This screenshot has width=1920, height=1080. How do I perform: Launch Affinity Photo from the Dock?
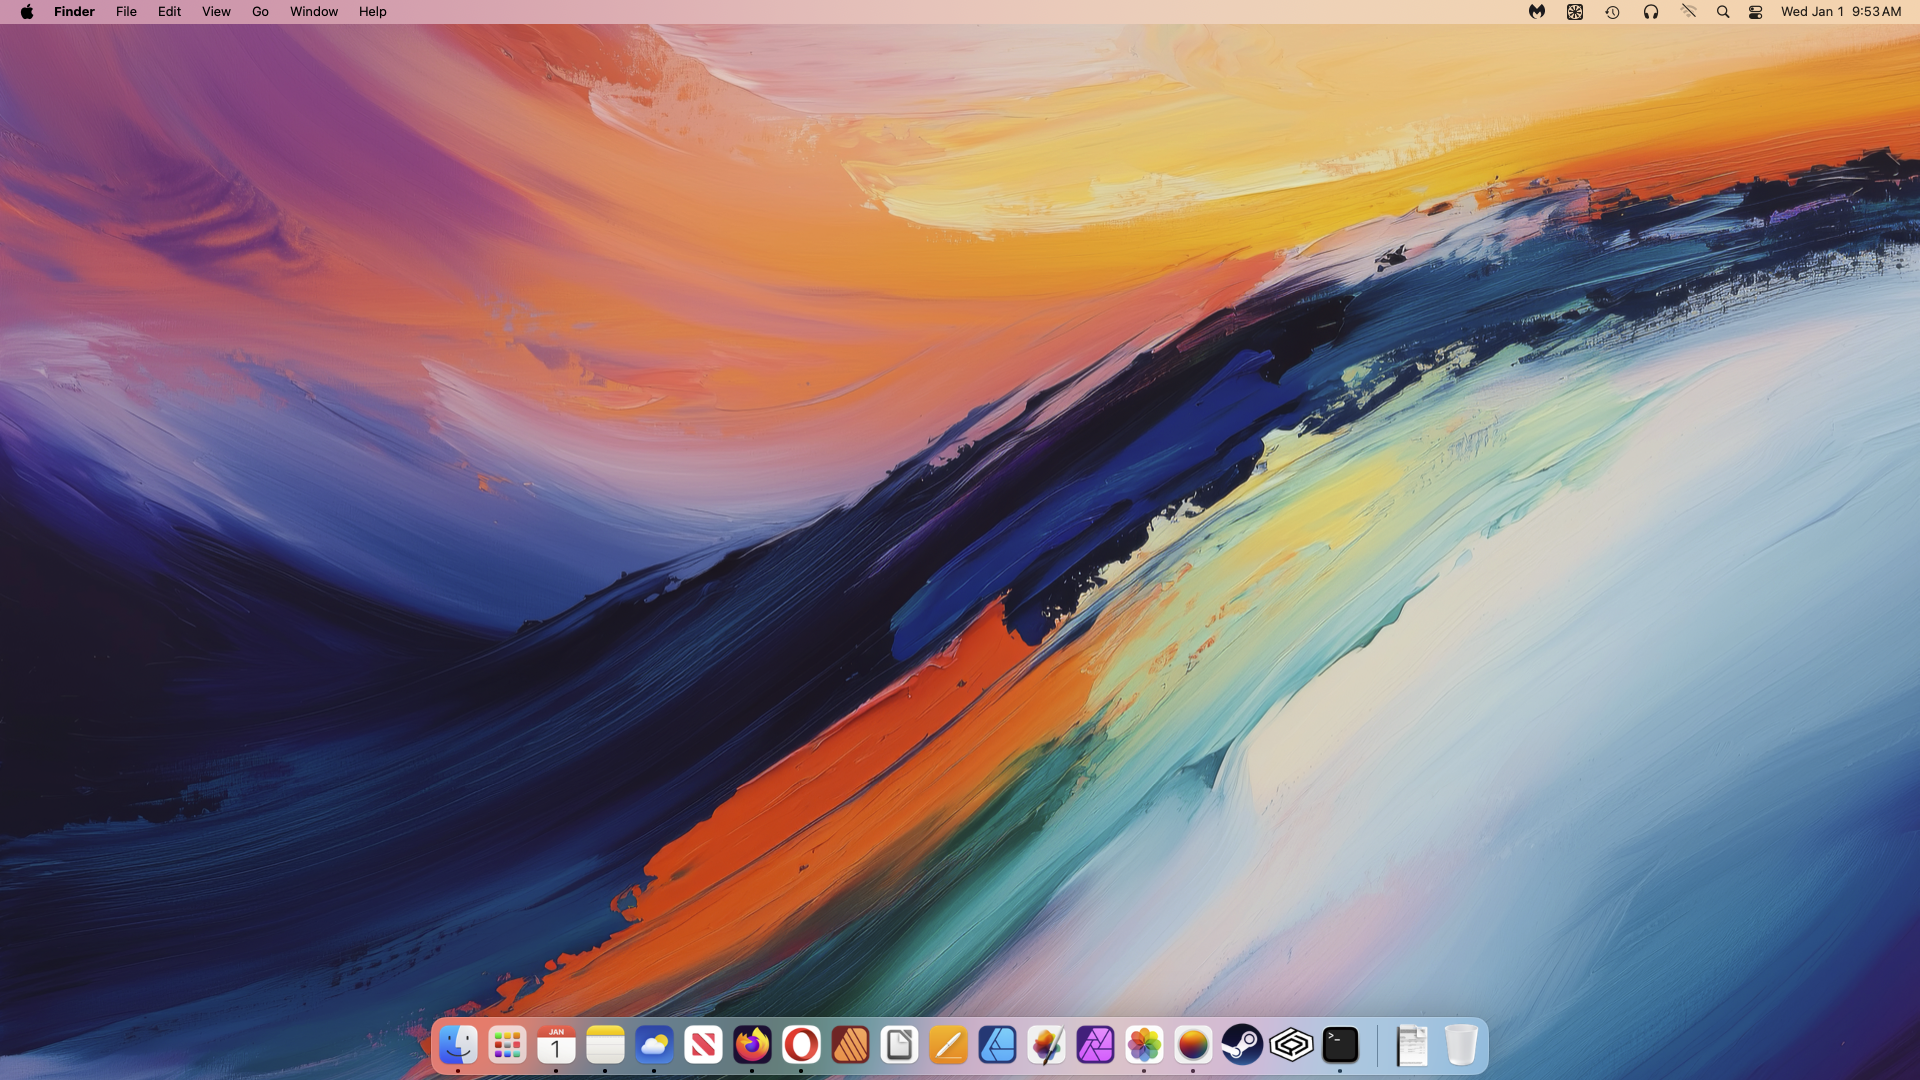coord(1095,1046)
